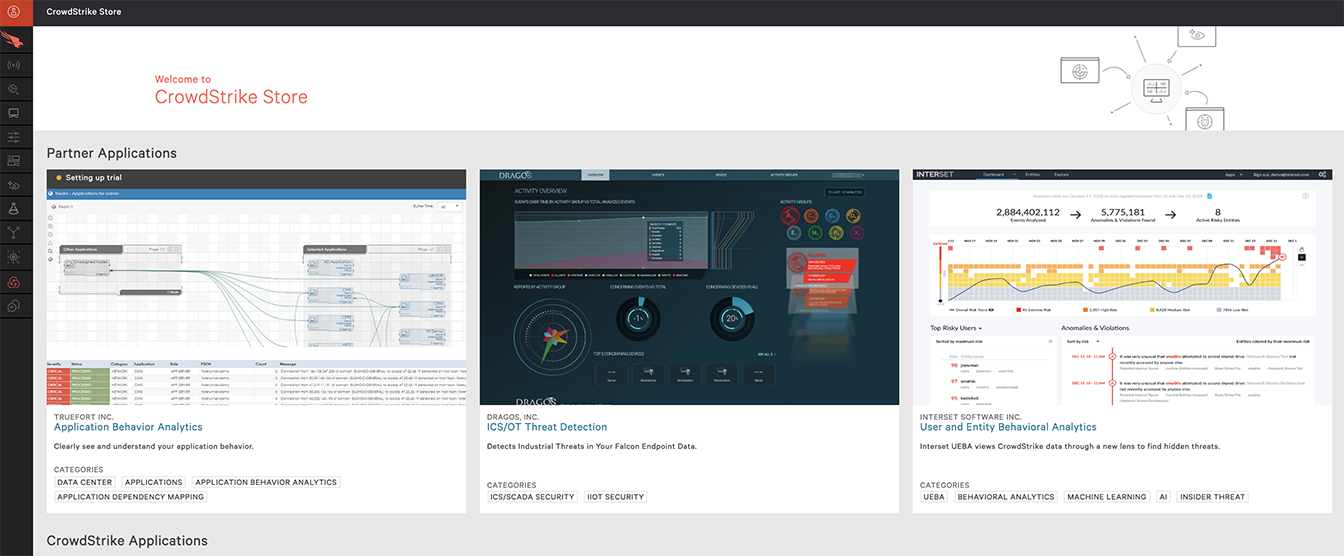Image resolution: width=1344 pixels, height=556 pixels.
Task: Open the Spotlight target icon
Action: click(14, 257)
